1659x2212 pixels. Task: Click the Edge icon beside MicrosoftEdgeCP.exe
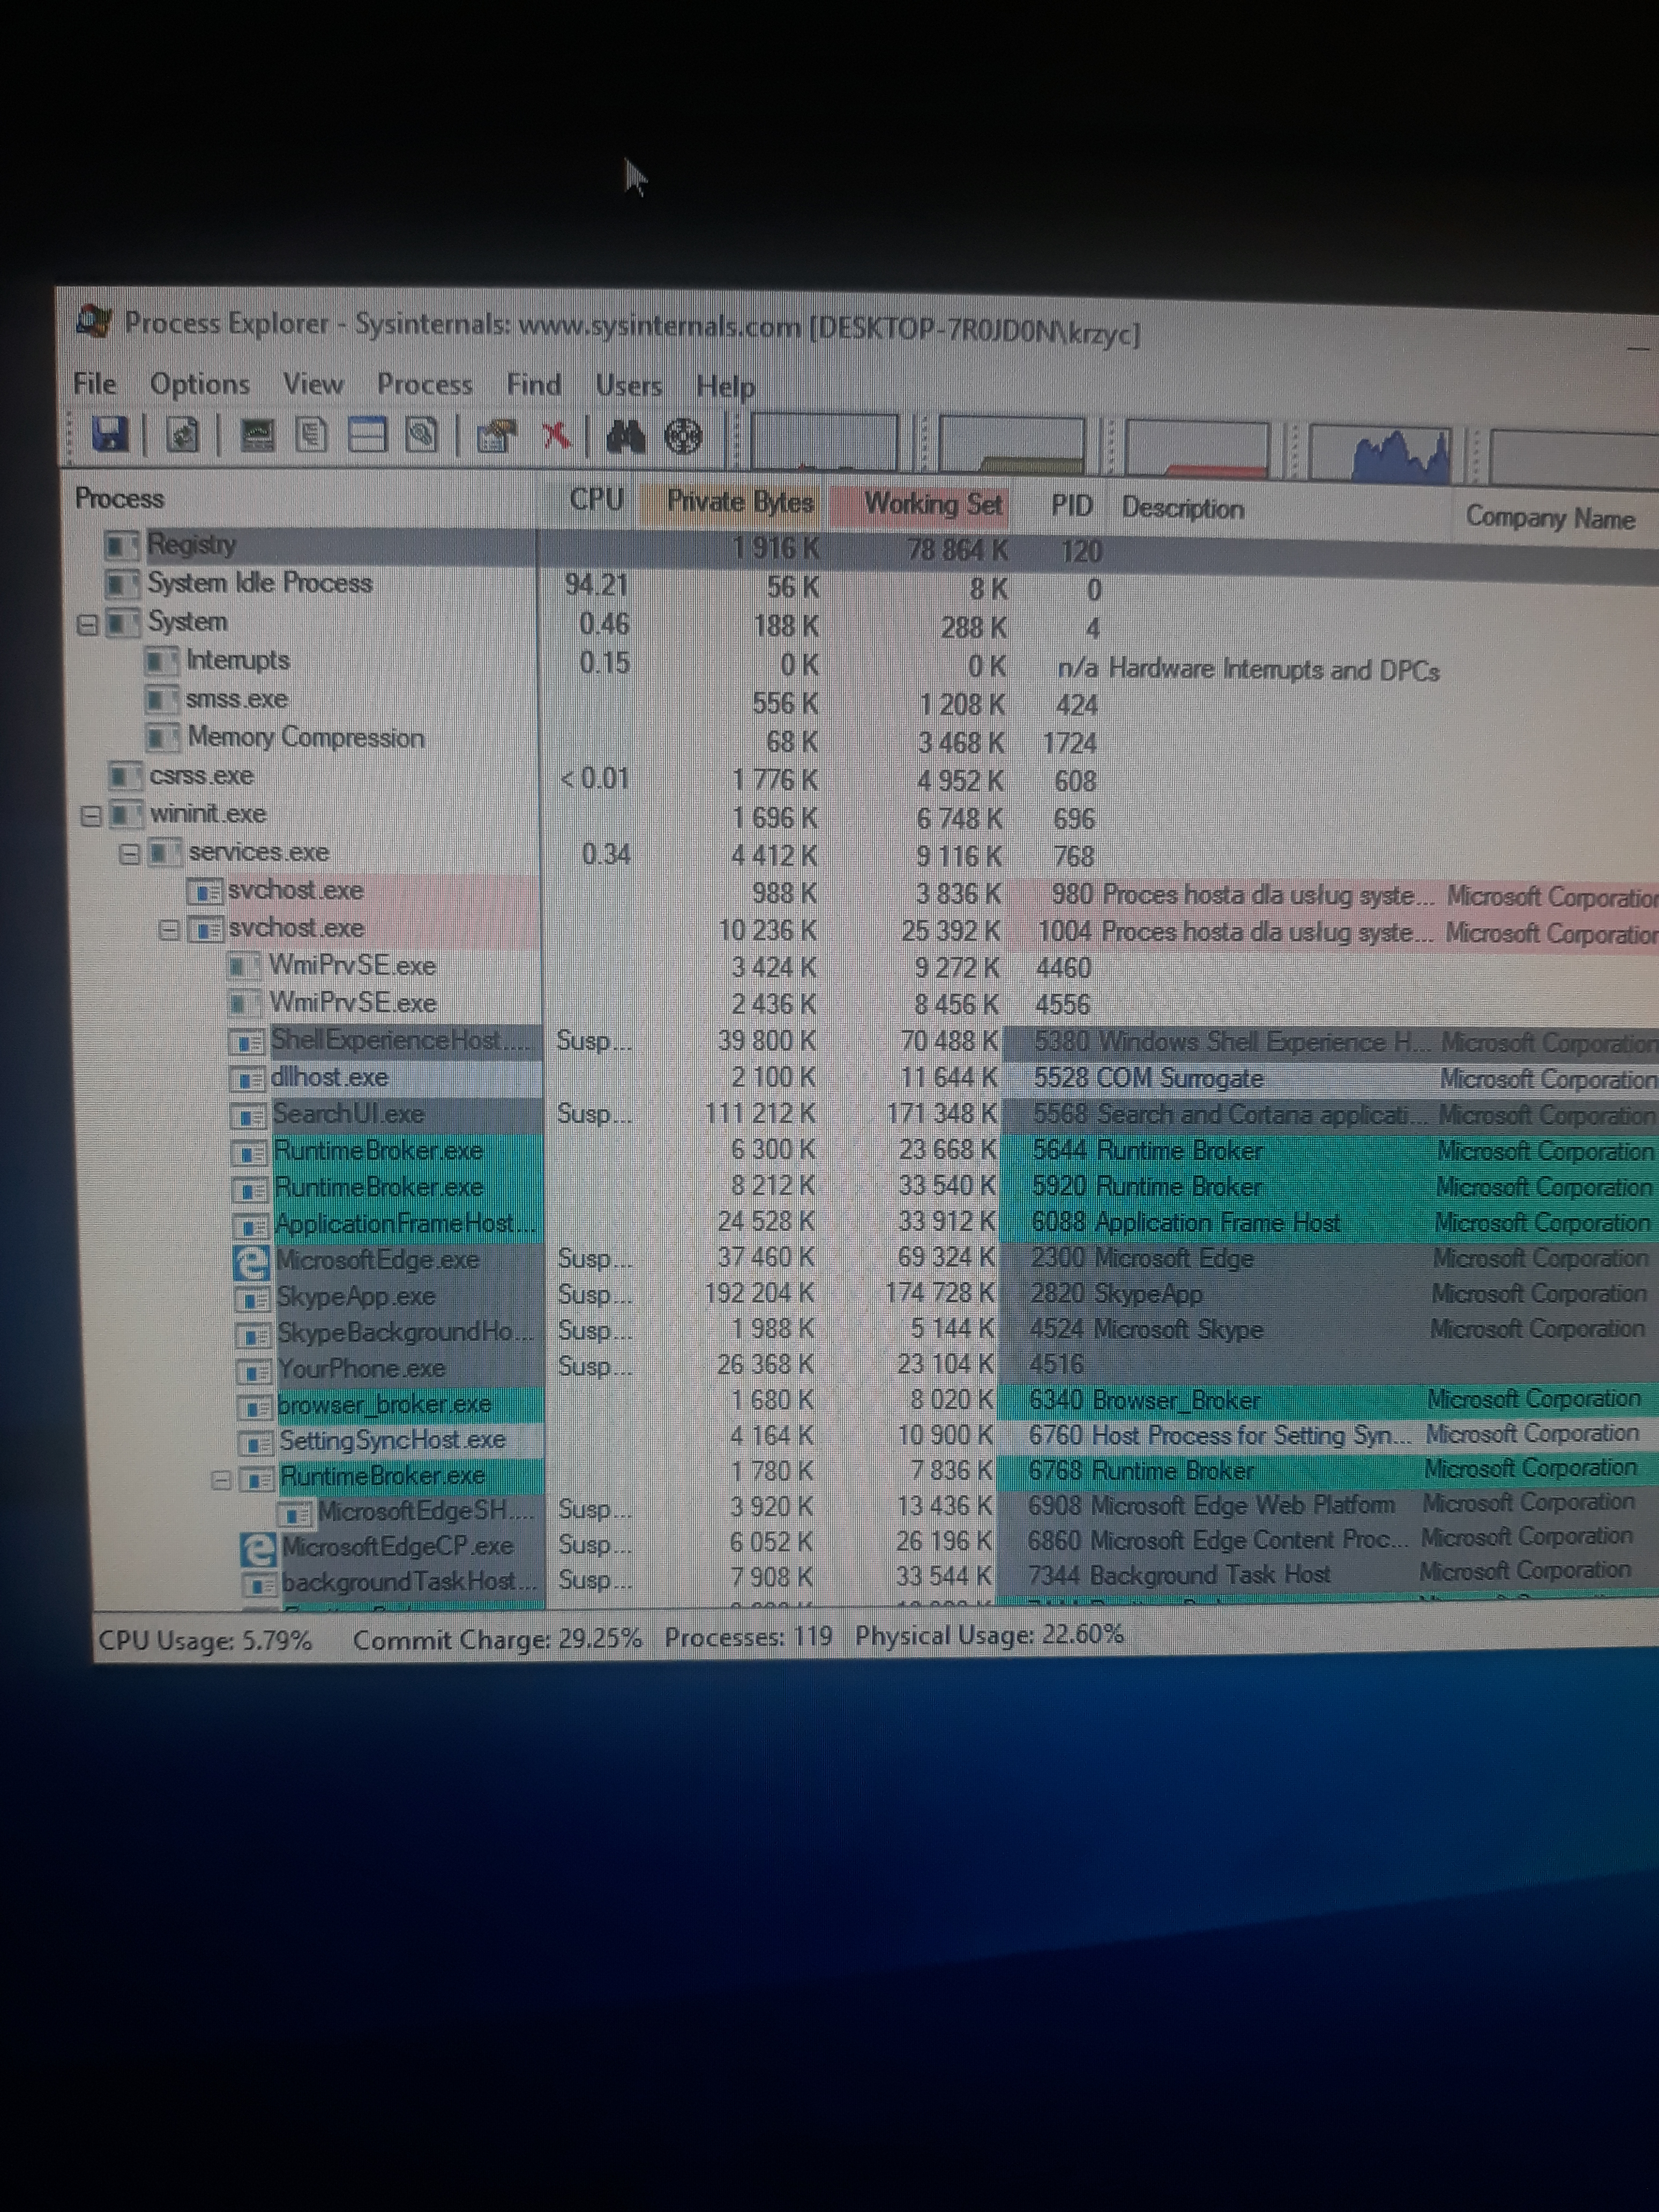point(258,1549)
